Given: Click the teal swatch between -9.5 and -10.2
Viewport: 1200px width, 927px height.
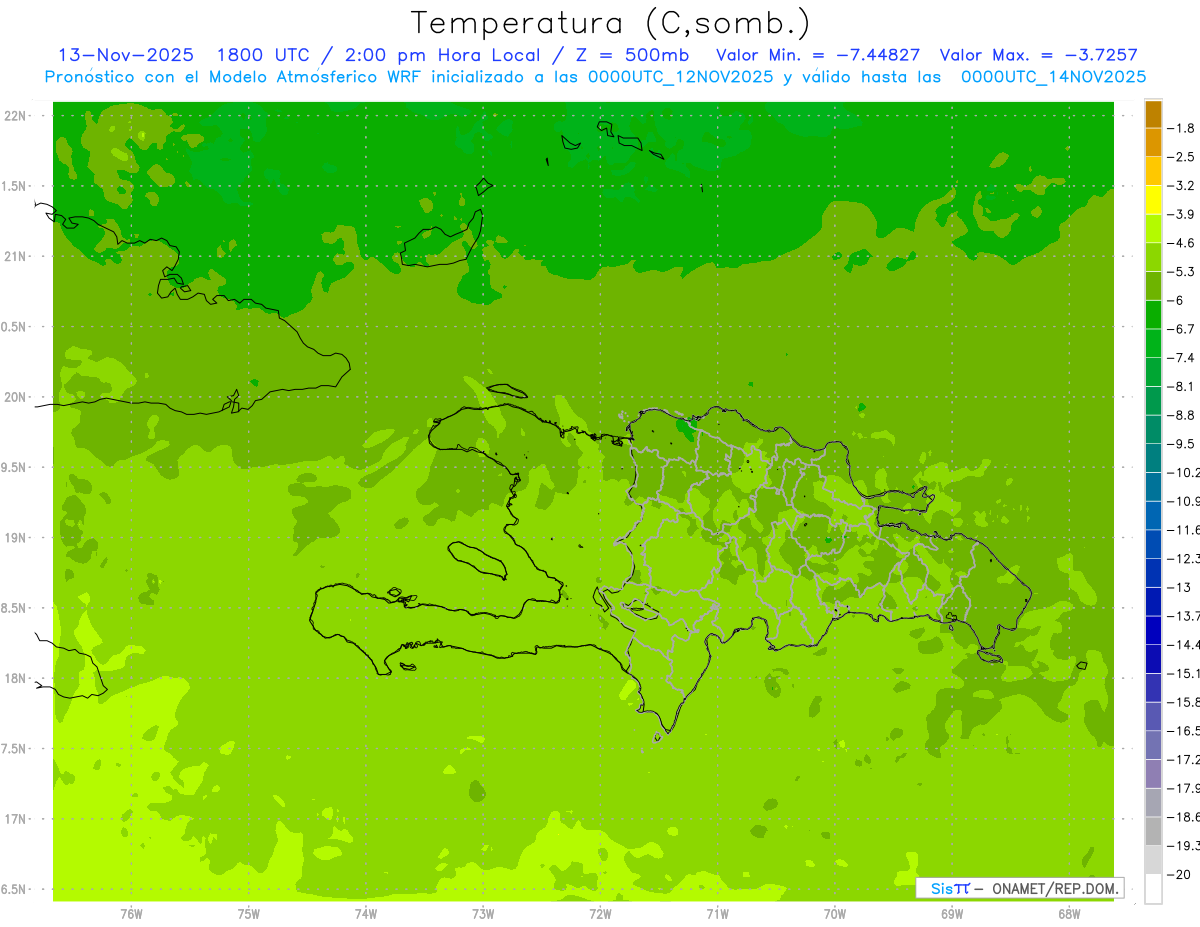Looking at the screenshot, I should coord(1153,458).
